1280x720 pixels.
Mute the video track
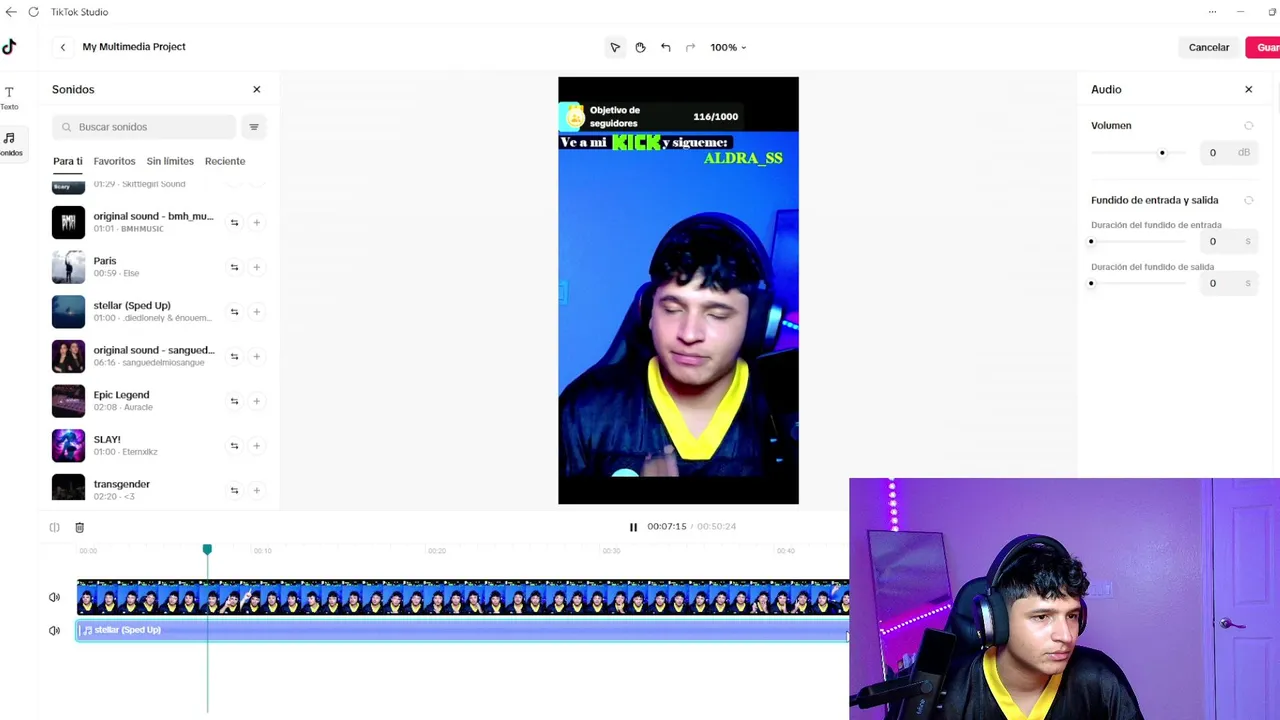[54, 598]
